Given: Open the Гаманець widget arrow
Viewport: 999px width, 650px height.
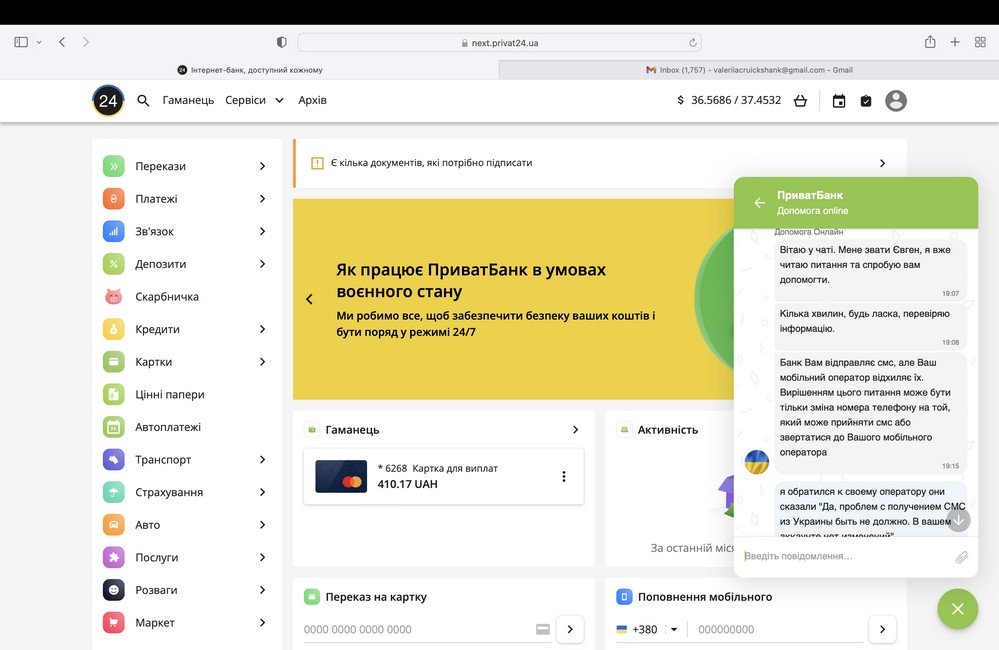Looking at the screenshot, I should tap(575, 430).
